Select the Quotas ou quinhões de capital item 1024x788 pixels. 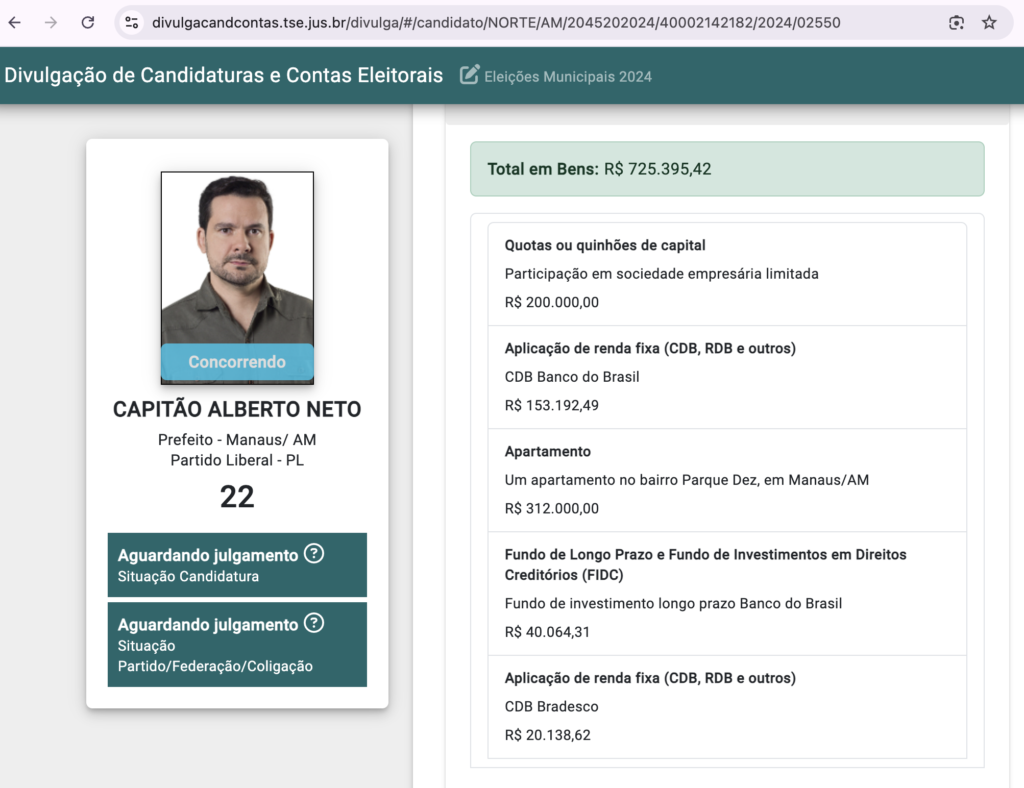[727, 273]
